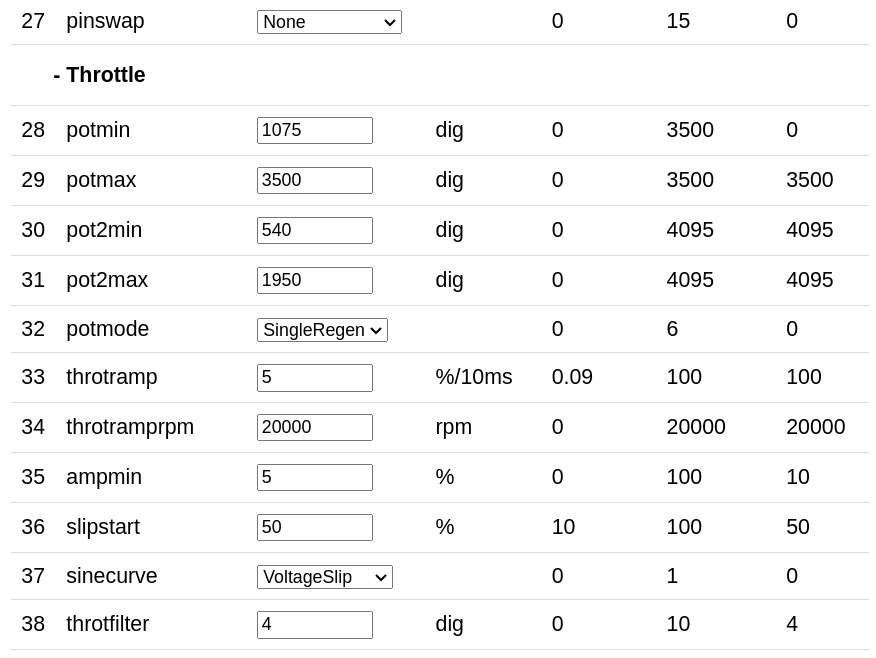Collapse the Throttle section header
Screen dimensions: 876x658
(99, 75)
